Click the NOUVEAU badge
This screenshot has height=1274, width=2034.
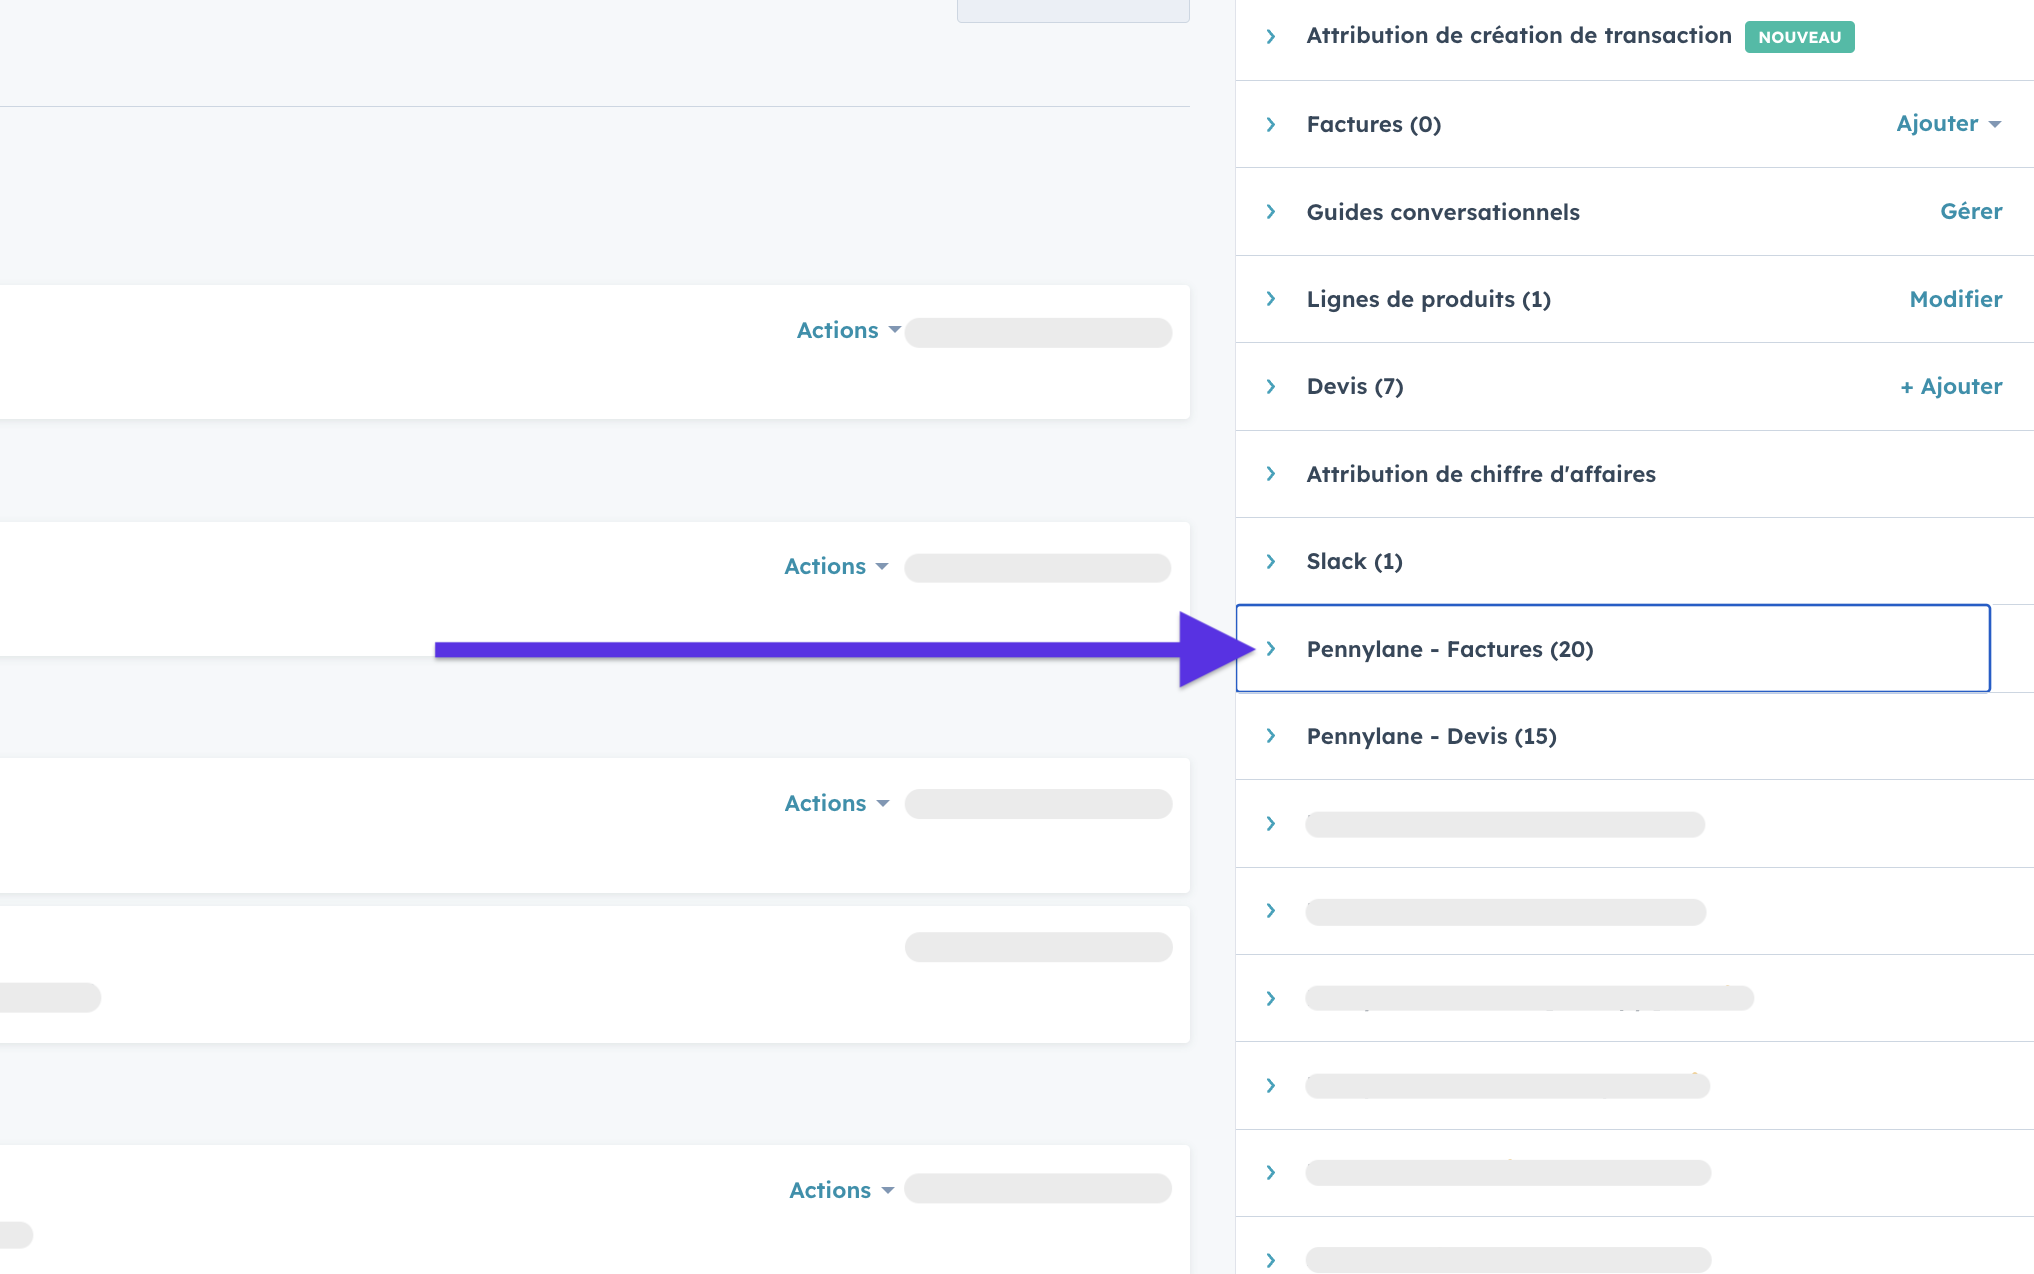pyautogui.click(x=1799, y=37)
